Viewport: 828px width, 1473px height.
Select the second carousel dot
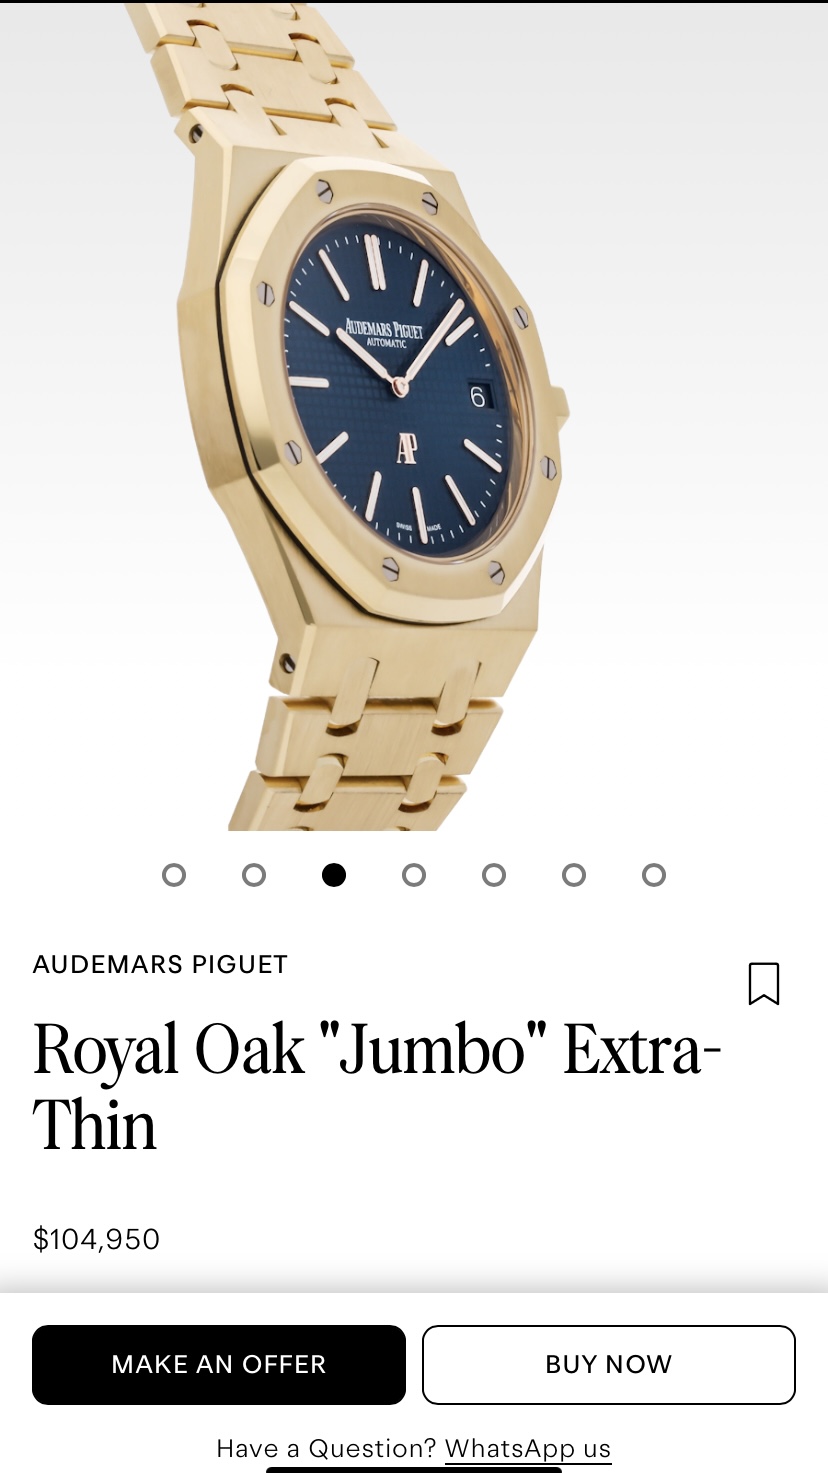tap(254, 875)
